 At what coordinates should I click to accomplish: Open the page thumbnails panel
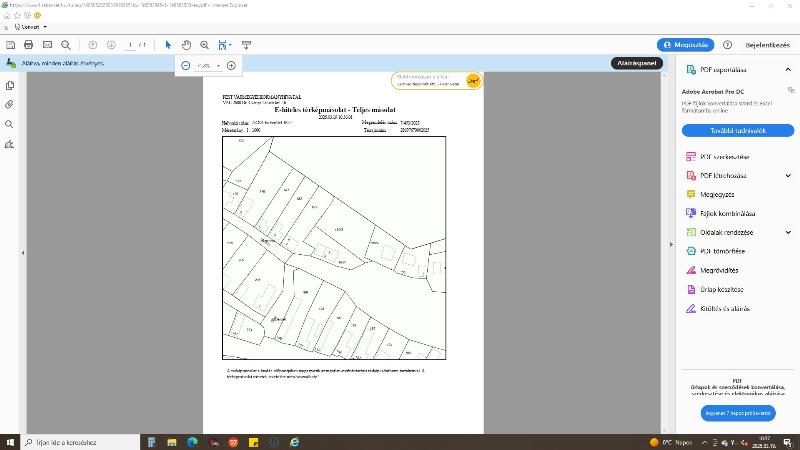click(10, 85)
